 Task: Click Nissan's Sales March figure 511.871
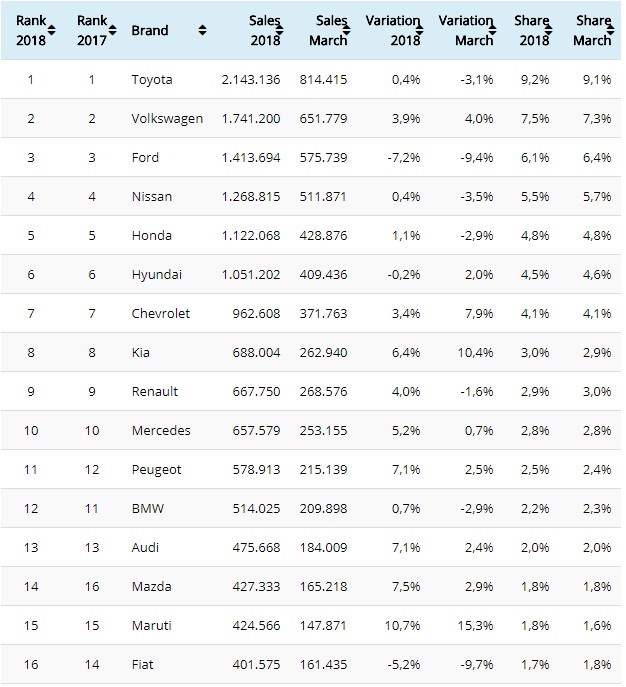pos(322,196)
